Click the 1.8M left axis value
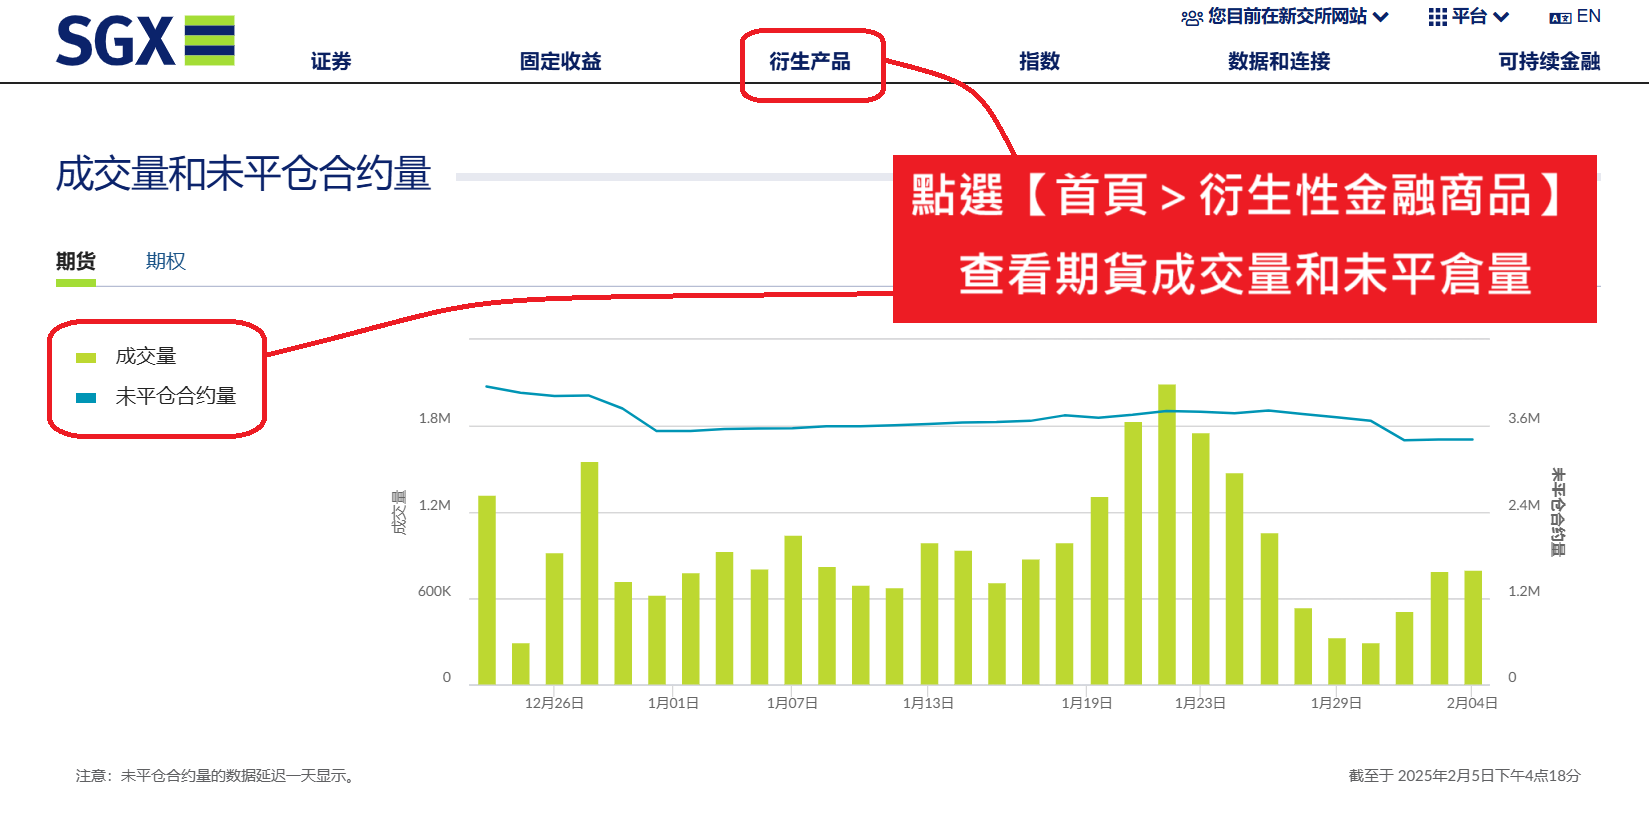This screenshot has width=1649, height=817. (x=435, y=419)
